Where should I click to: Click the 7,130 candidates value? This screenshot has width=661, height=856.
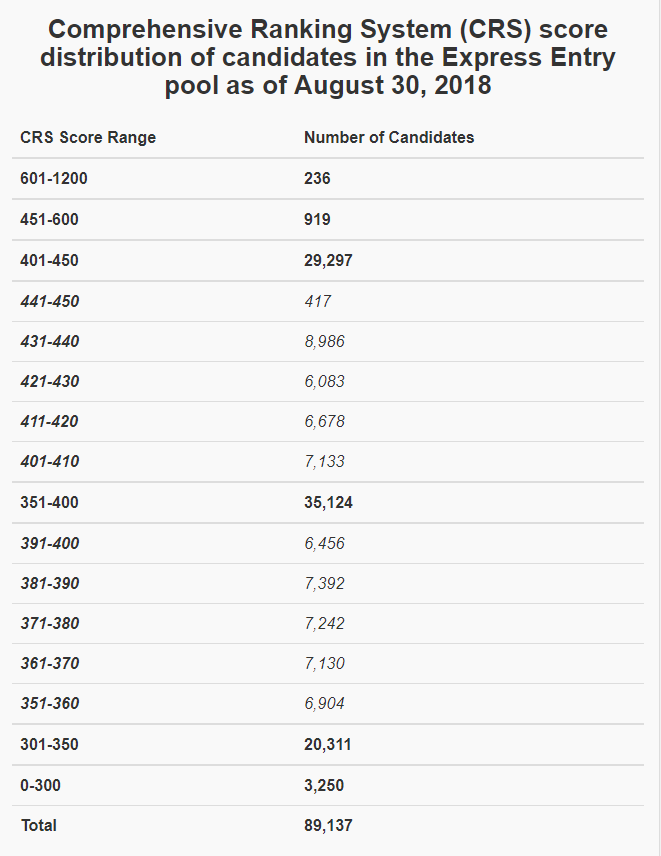[324, 664]
